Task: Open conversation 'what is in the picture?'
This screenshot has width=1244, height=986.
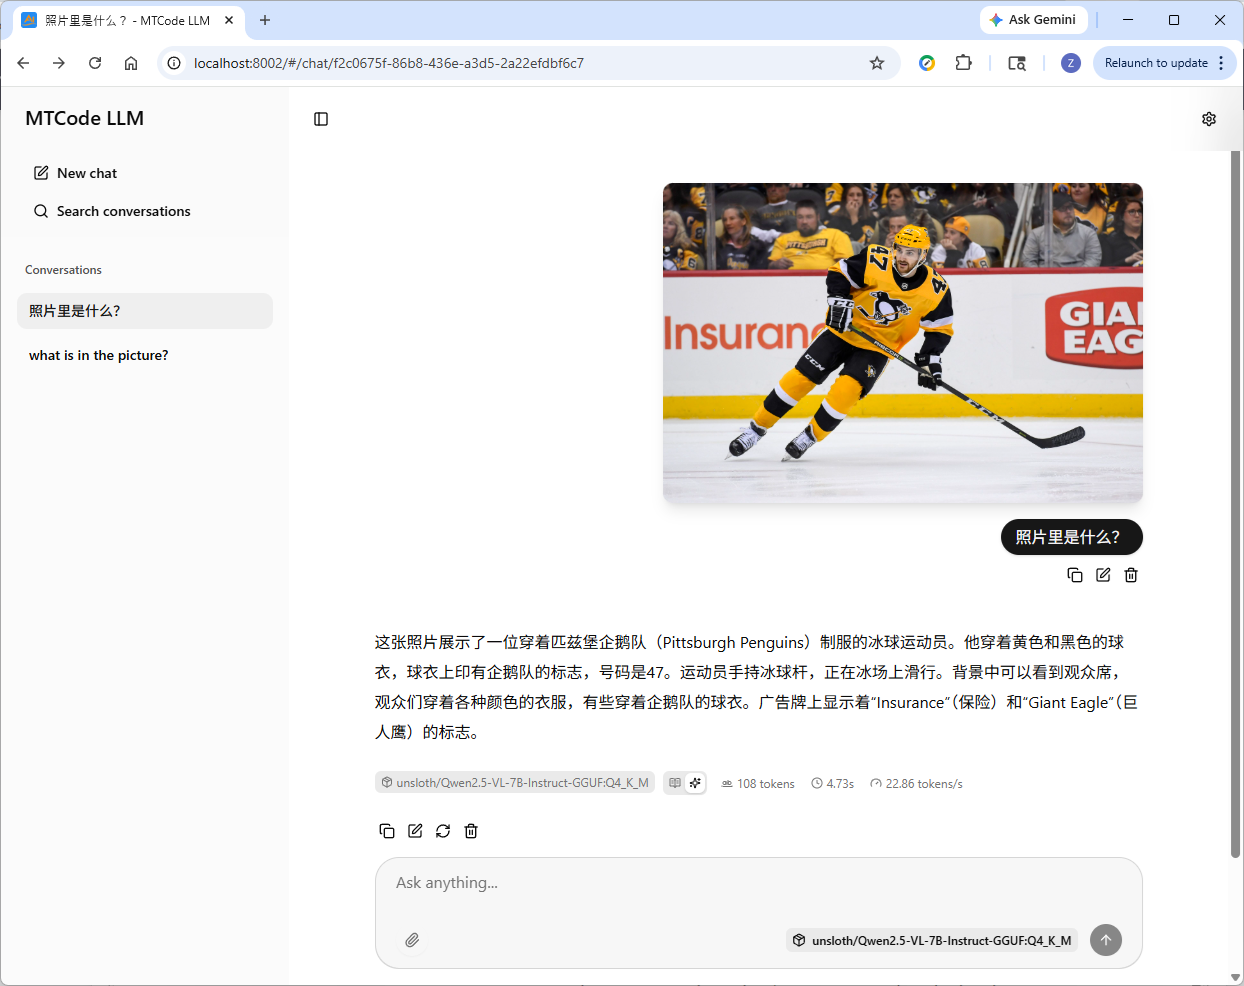Action: click(145, 355)
